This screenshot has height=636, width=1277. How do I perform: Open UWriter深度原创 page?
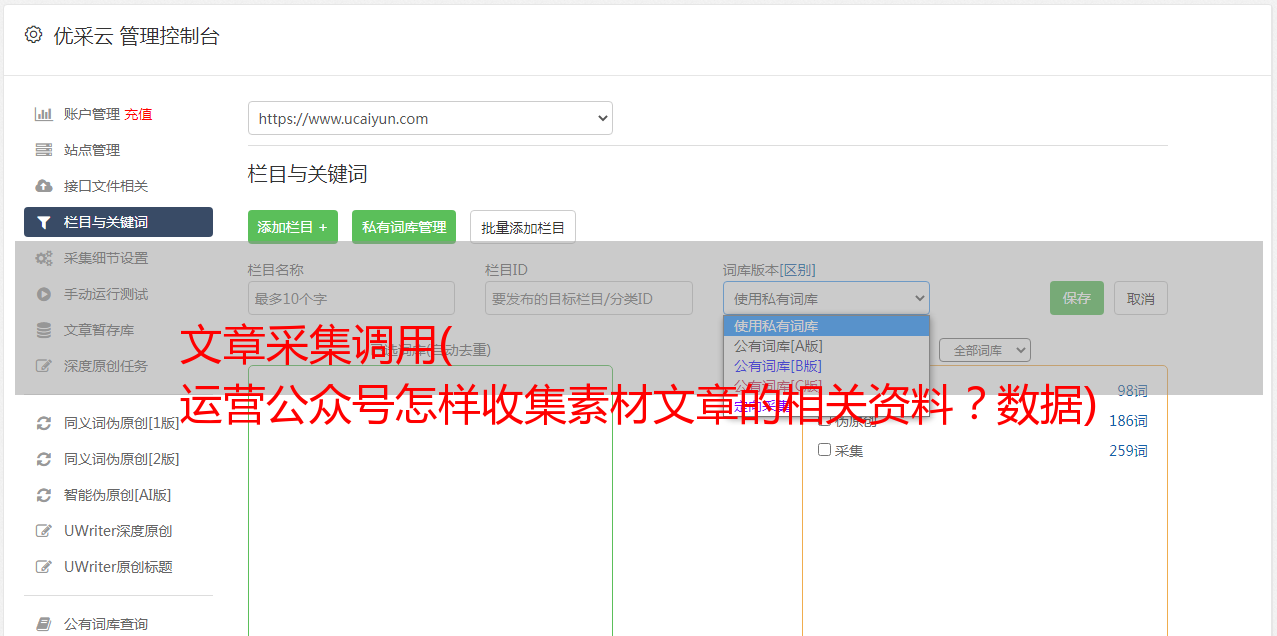tap(118, 531)
